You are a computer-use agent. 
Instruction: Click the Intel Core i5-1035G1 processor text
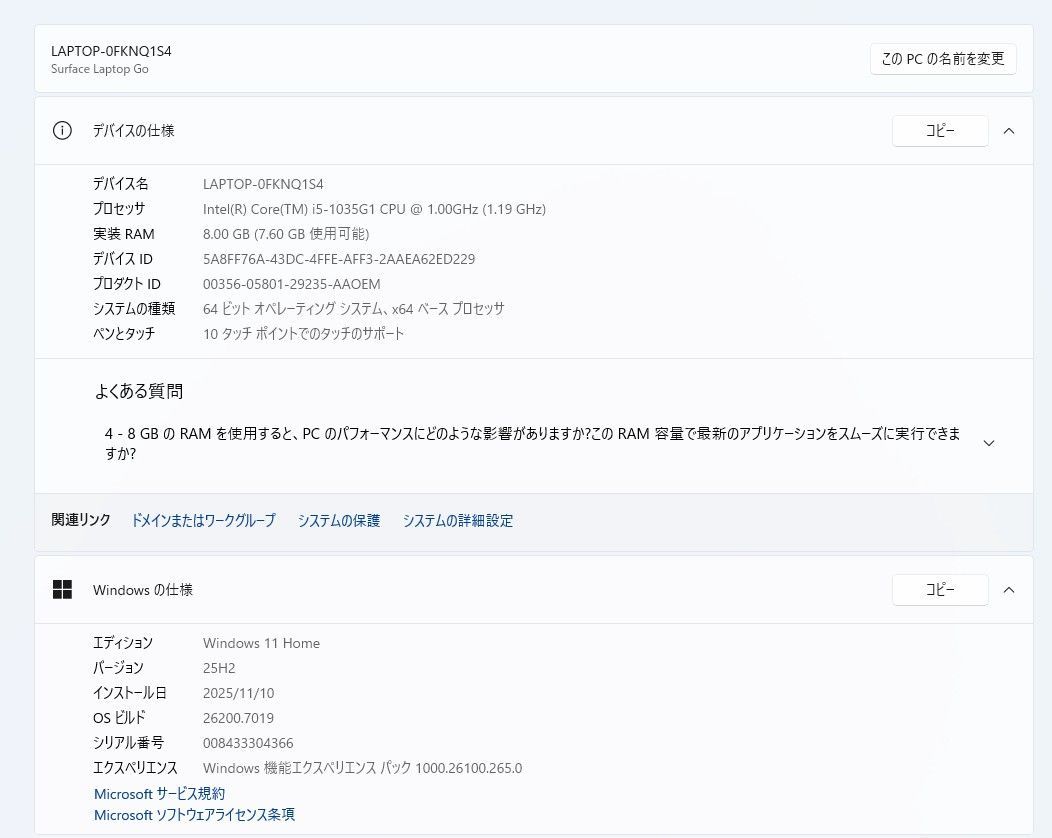(x=373, y=209)
